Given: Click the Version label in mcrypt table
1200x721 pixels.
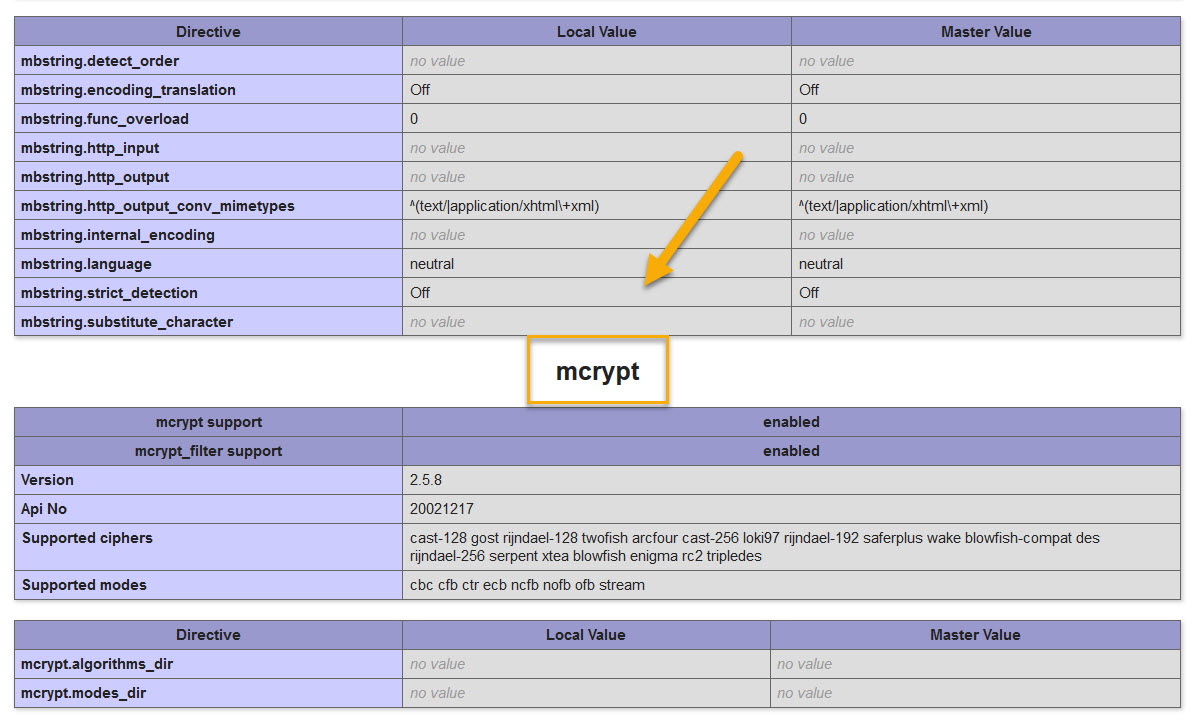Looking at the screenshot, I should tap(47, 480).
